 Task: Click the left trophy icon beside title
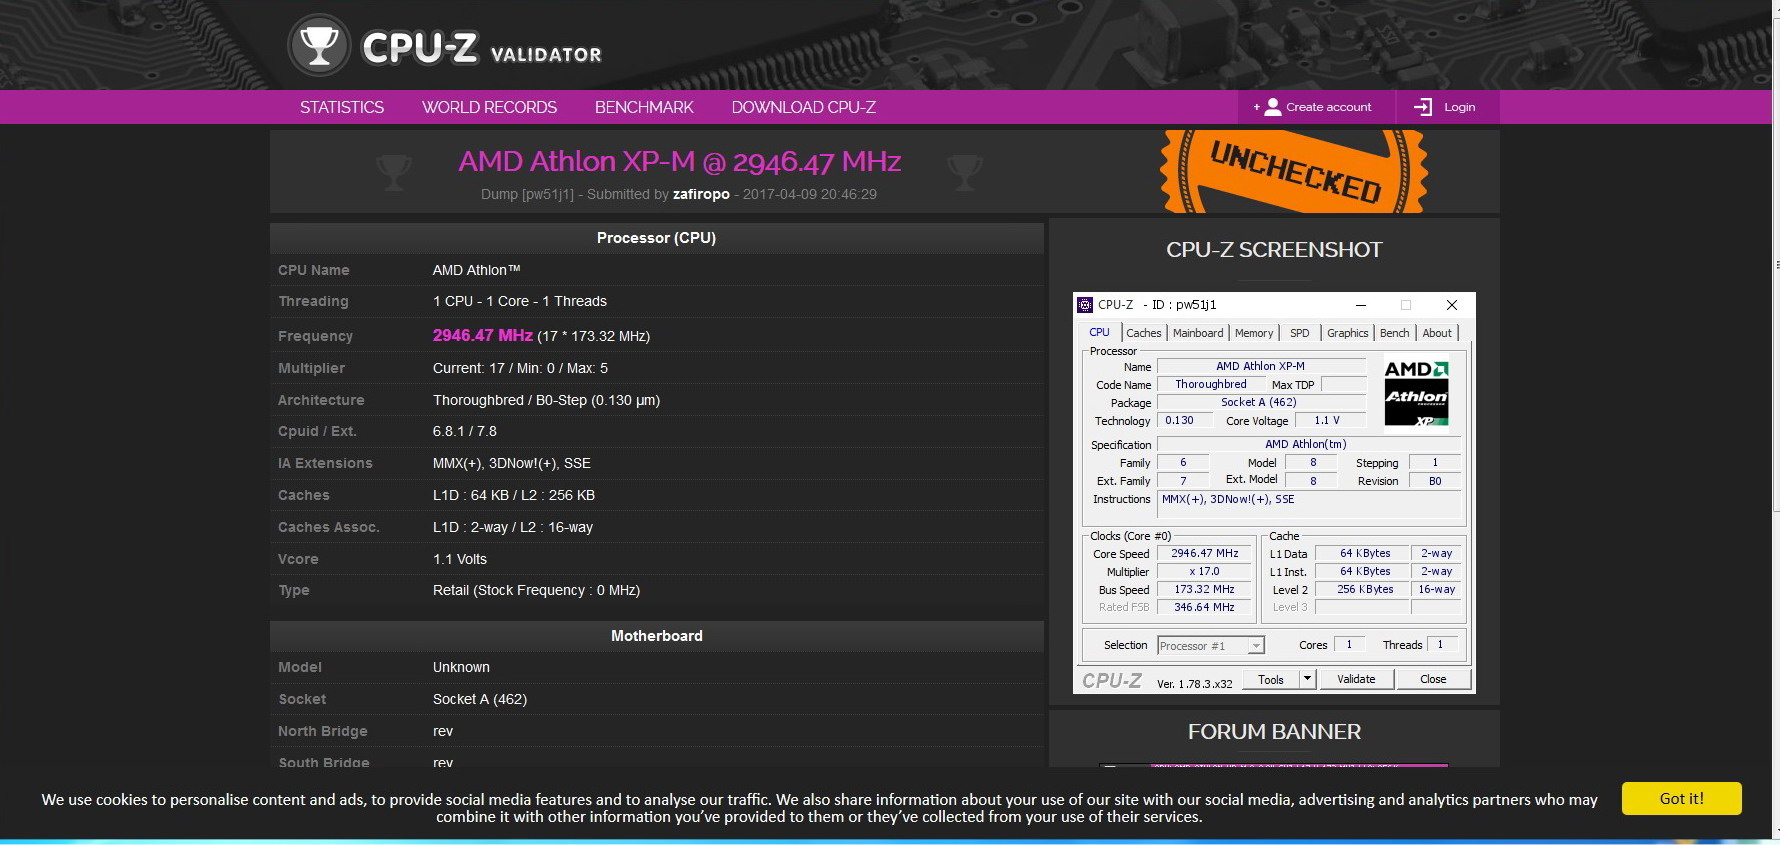point(393,172)
